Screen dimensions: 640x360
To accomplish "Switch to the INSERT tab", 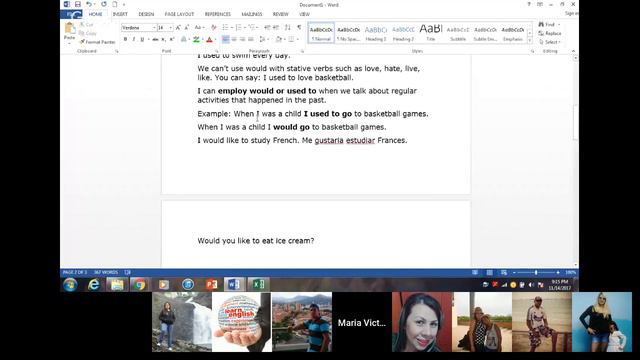I will coord(120,14).
